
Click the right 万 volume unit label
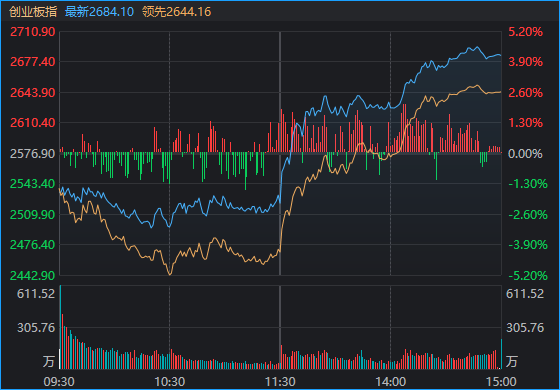coord(511,361)
